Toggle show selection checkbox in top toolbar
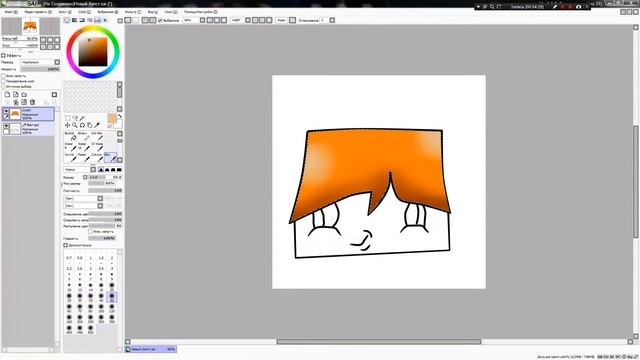This screenshot has height=360, width=640. click(x=160, y=20)
